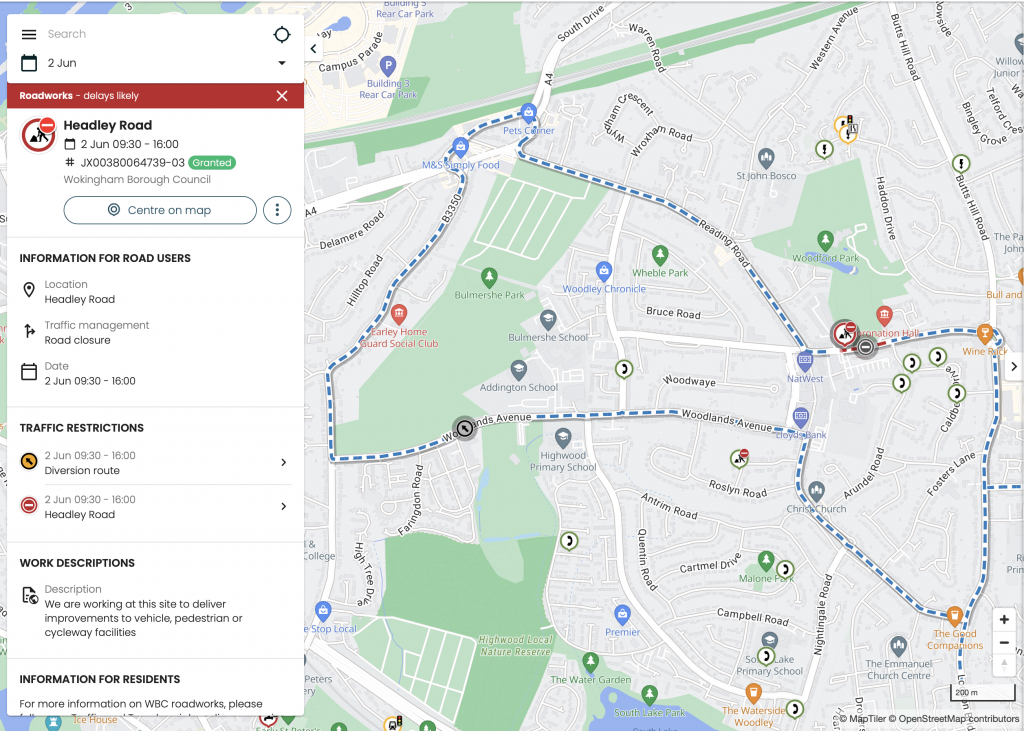Click the Granted permit status badge

click(x=212, y=162)
